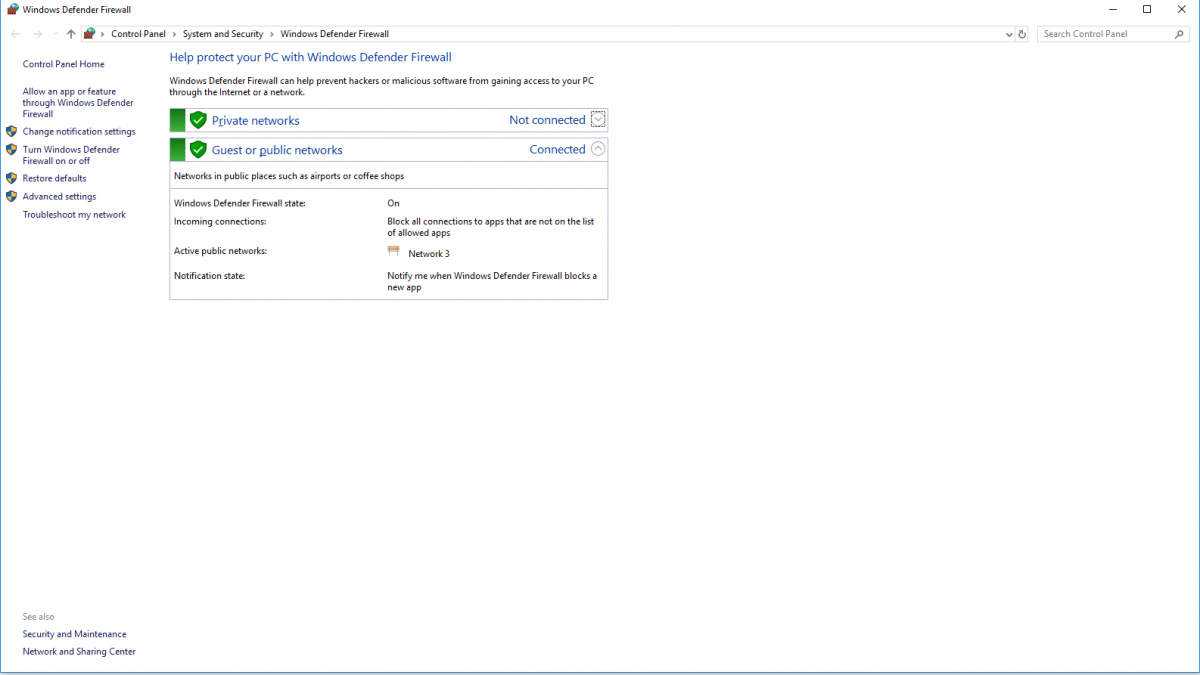Click the Control Panel icon in address bar
Screen dimensions: 1200x675
pos(90,34)
